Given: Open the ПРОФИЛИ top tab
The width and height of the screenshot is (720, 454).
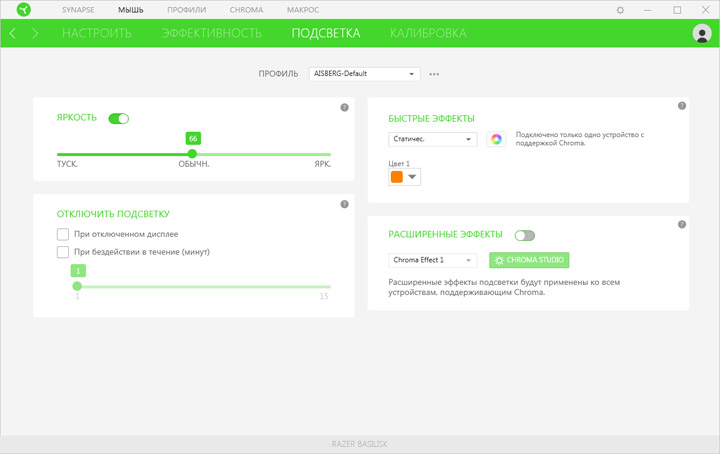Looking at the screenshot, I should pos(186,10).
